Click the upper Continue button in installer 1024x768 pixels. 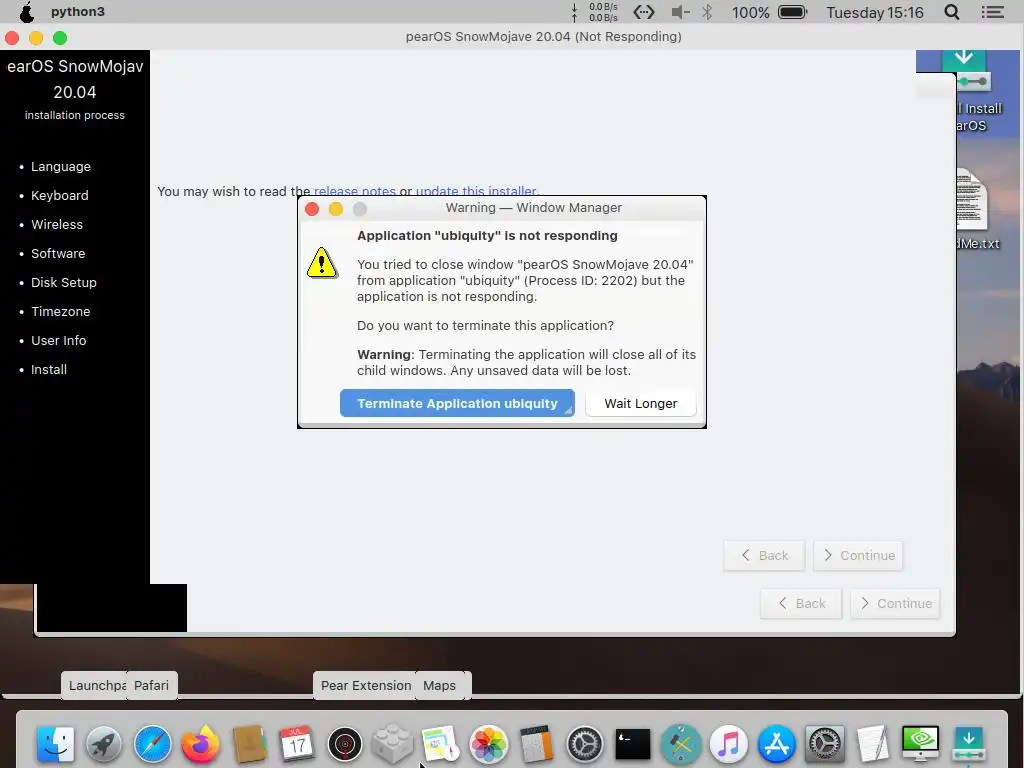point(858,556)
